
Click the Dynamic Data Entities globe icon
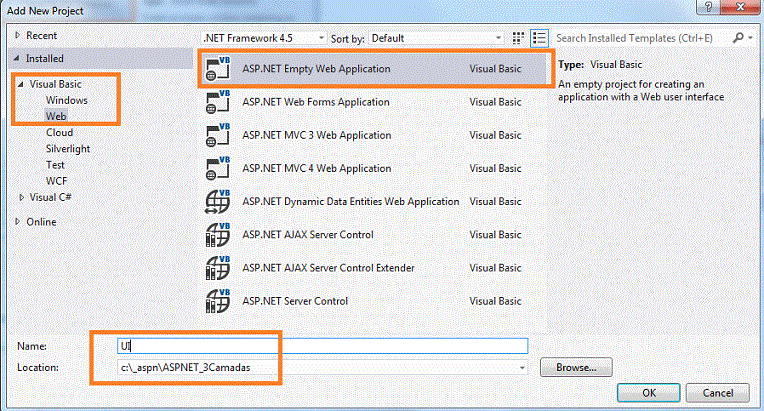pyautogui.click(x=218, y=202)
